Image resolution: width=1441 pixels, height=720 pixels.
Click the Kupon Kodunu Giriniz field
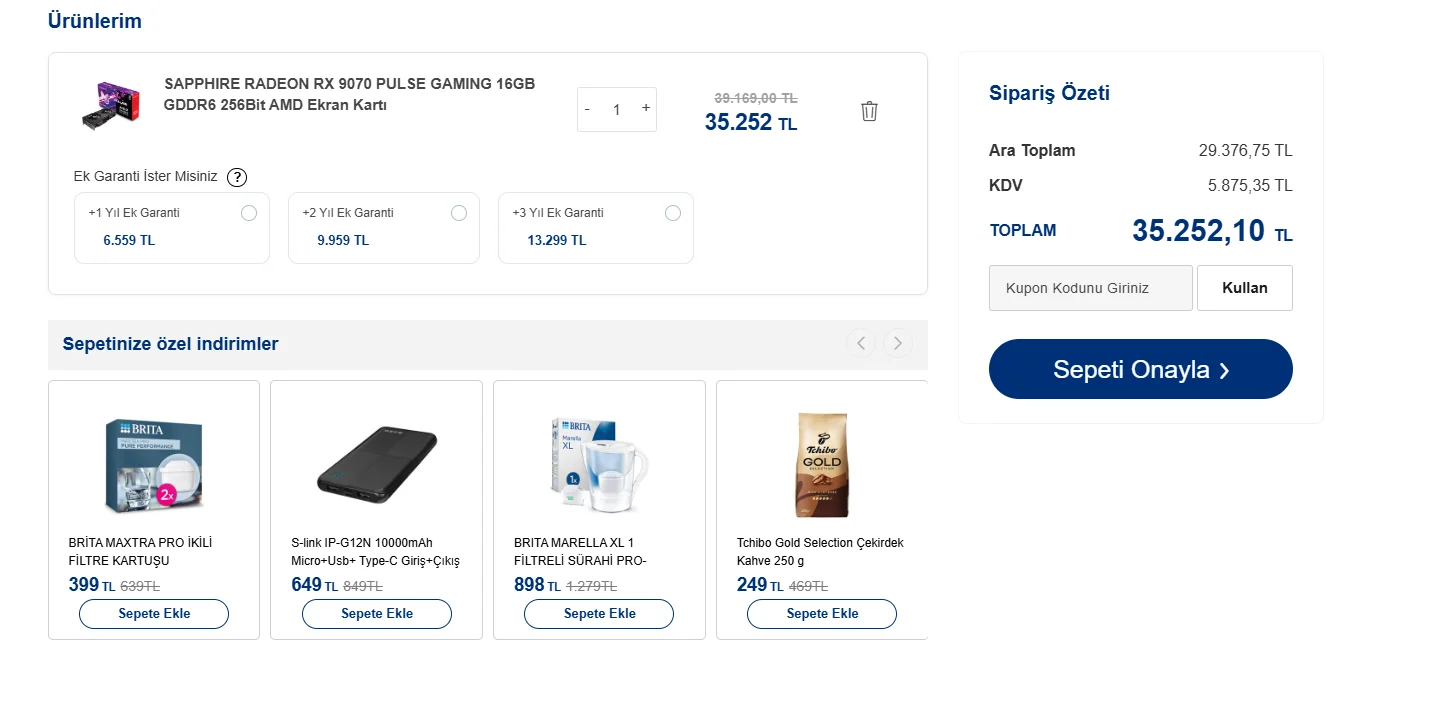pyautogui.click(x=1091, y=288)
